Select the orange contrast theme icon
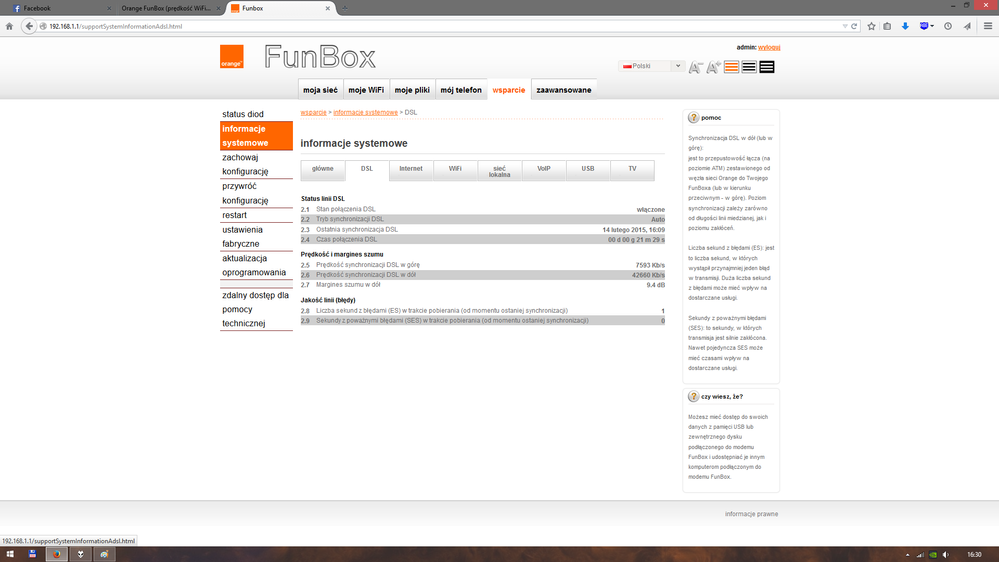This screenshot has width=999, height=562. (731, 67)
